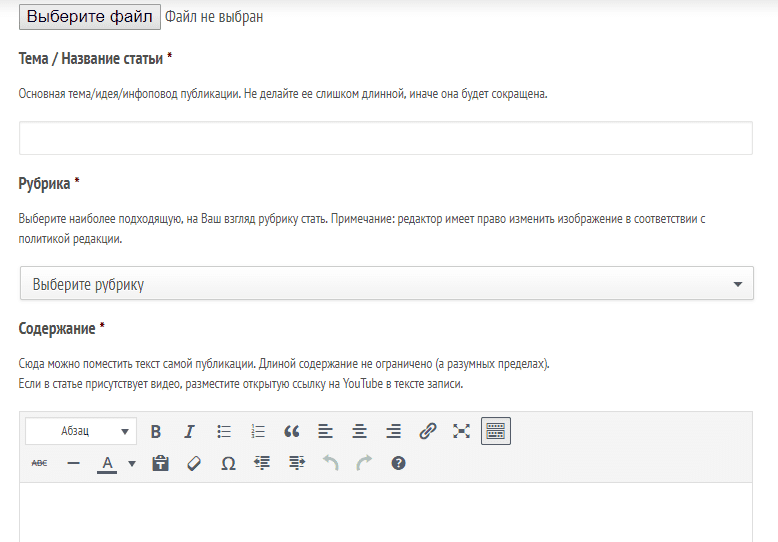The width and height of the screenshot is (778, 542).
Task: Click the Тема / Название статьи input field
Action: point(386,139)
